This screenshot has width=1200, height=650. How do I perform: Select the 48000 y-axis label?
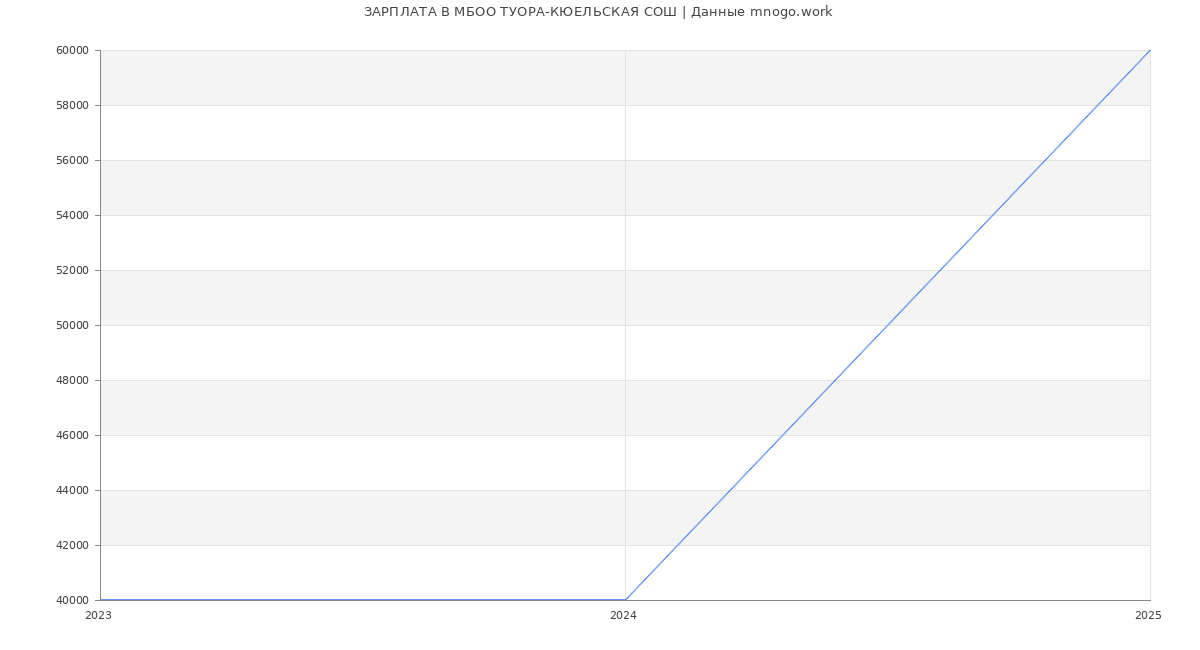point(73,380)
